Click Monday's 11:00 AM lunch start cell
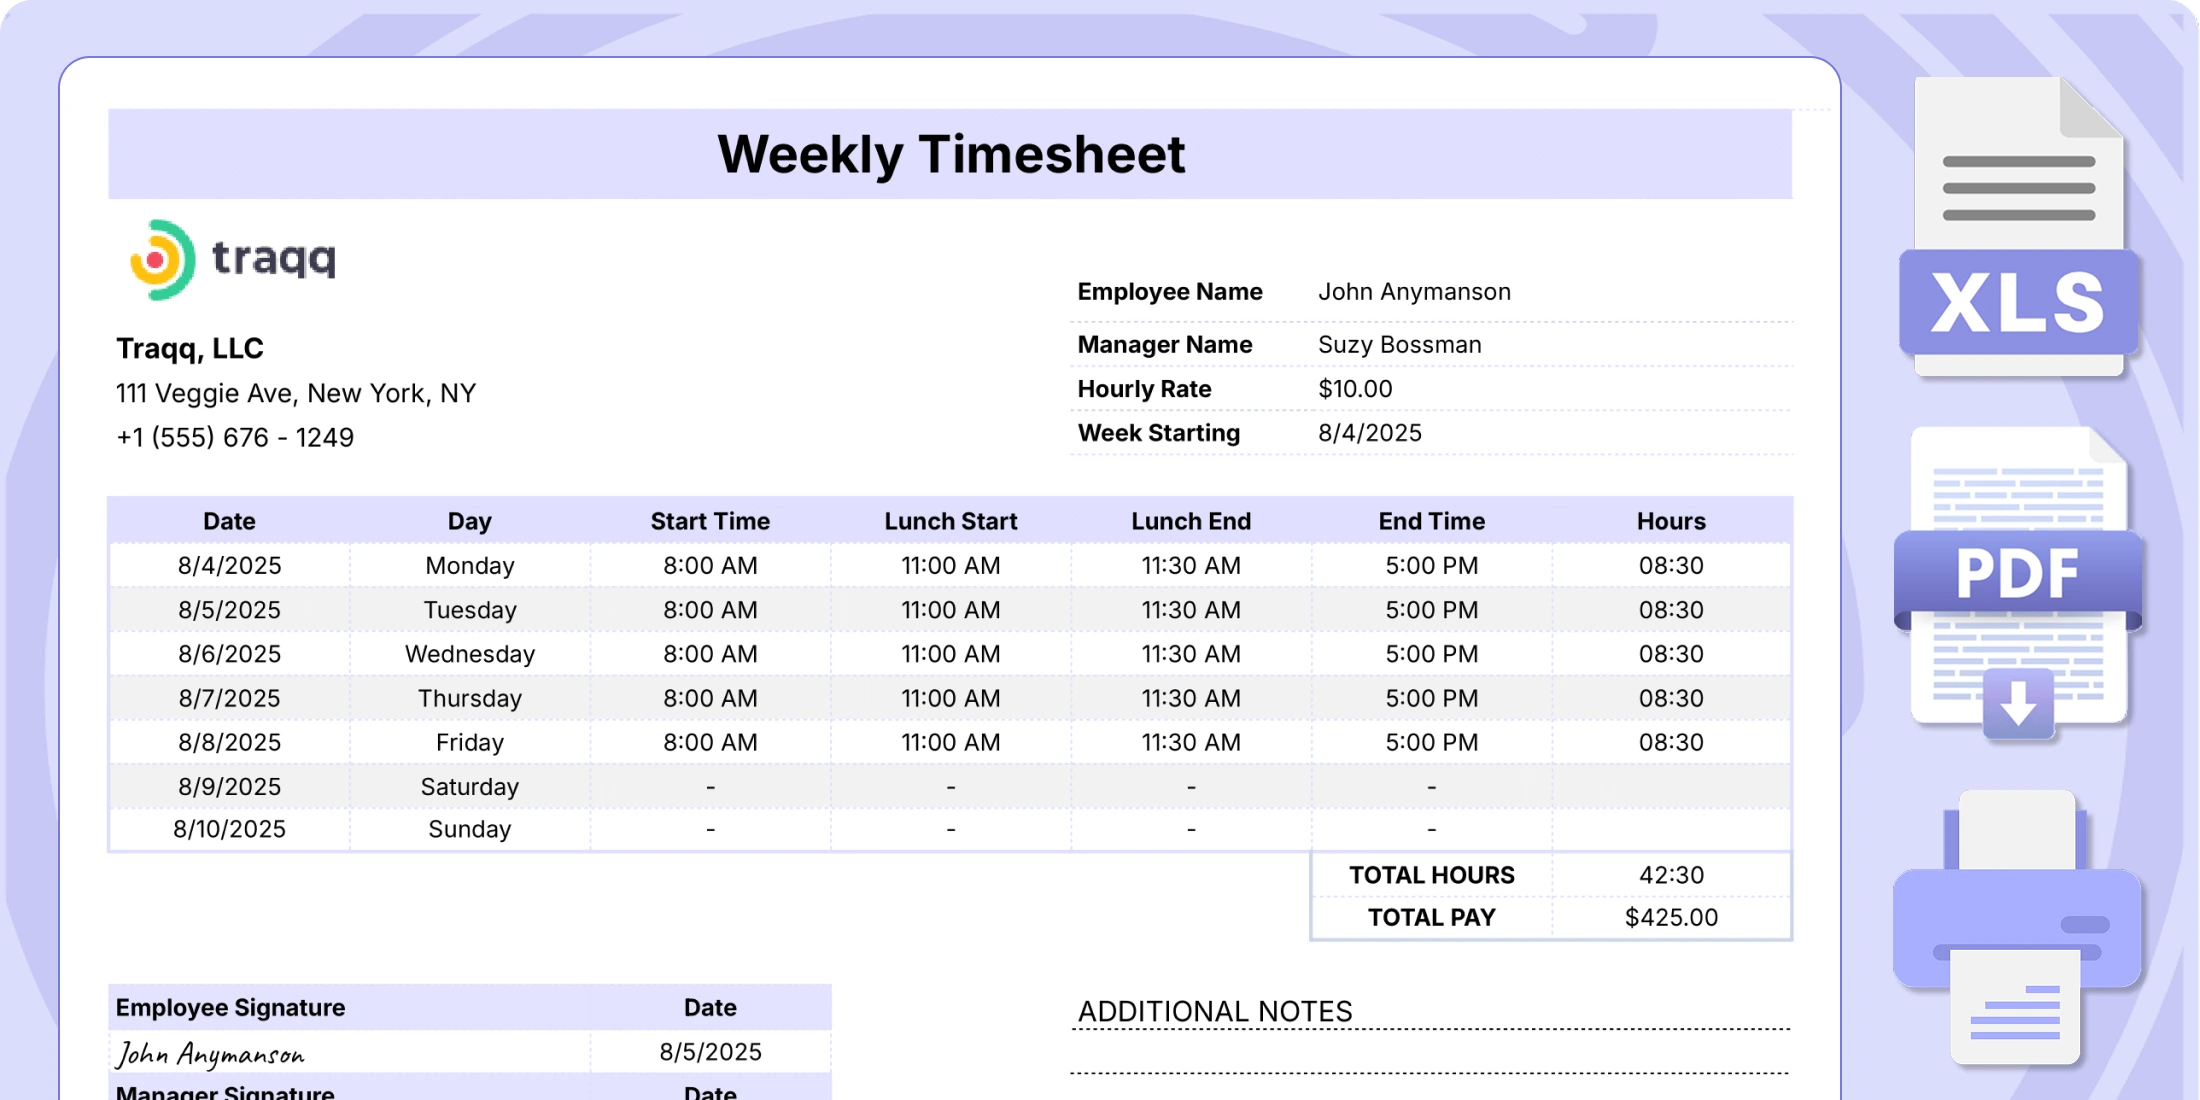2200x1100 pixels. (x=951, y=566)
